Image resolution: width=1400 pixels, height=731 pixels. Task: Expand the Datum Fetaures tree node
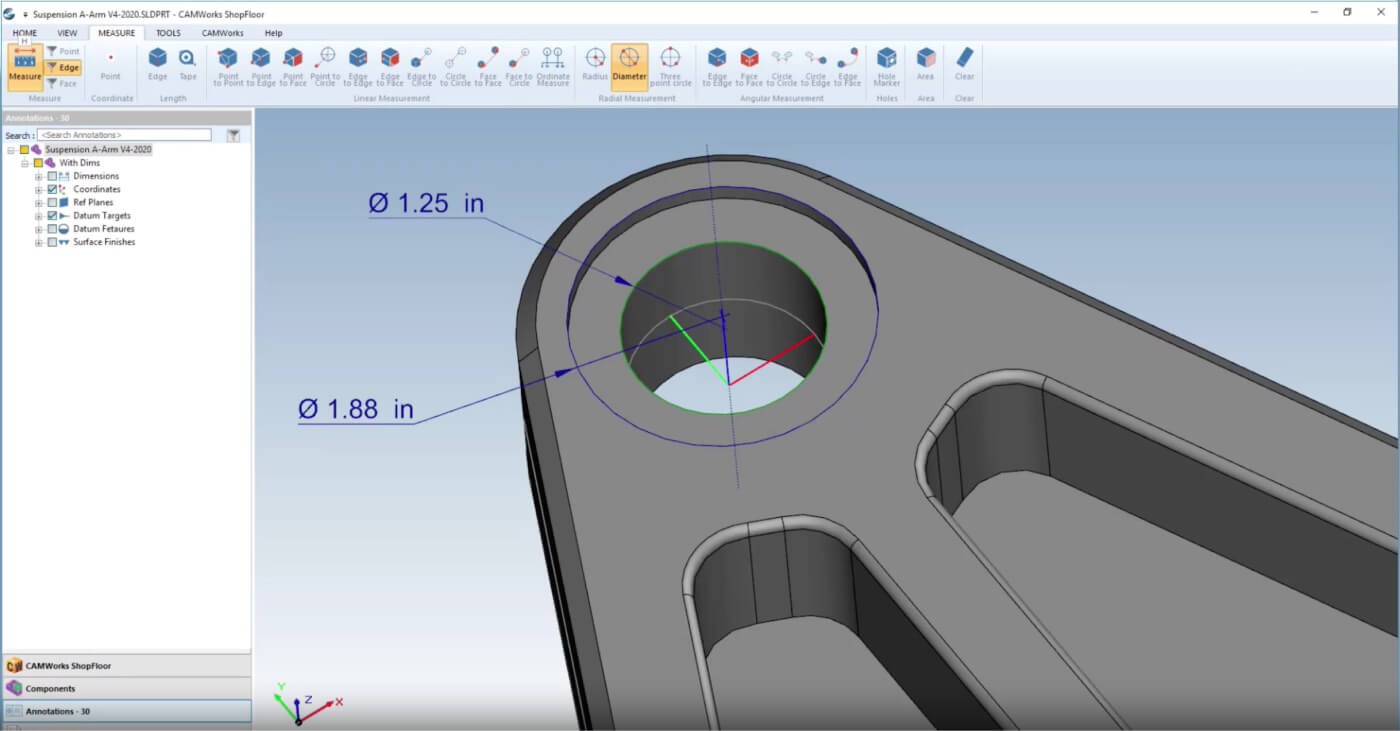coord(39,229)
